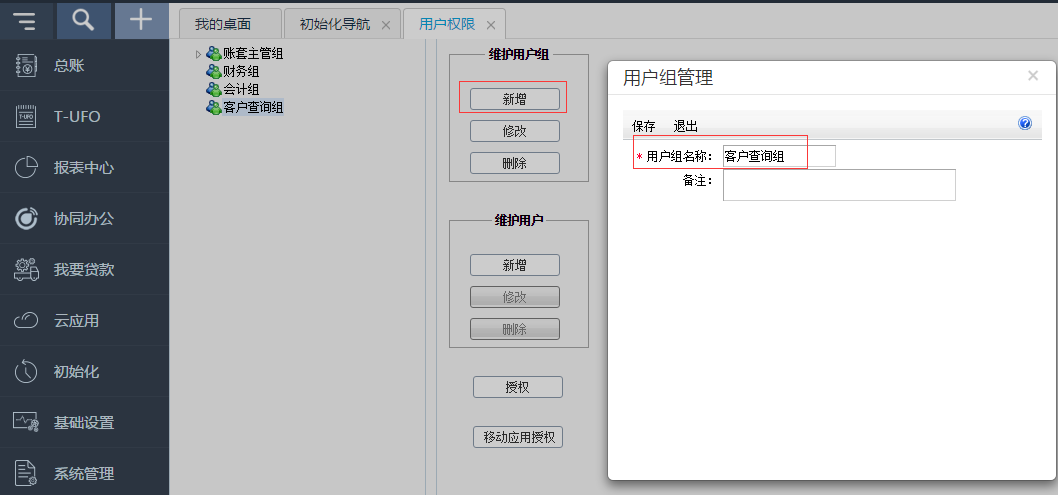Click the hamburger menu icon
This screenshot has height=495, width=1058.
point(25,21)
